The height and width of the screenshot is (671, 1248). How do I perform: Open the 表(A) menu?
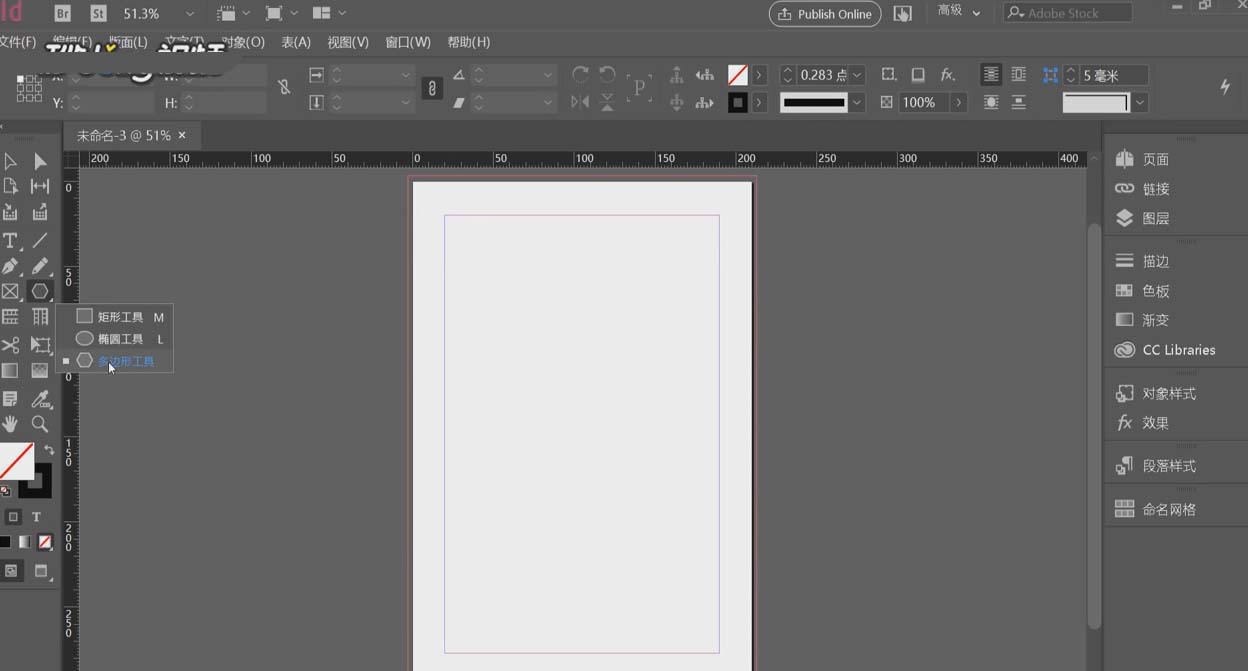pos(296,42)
